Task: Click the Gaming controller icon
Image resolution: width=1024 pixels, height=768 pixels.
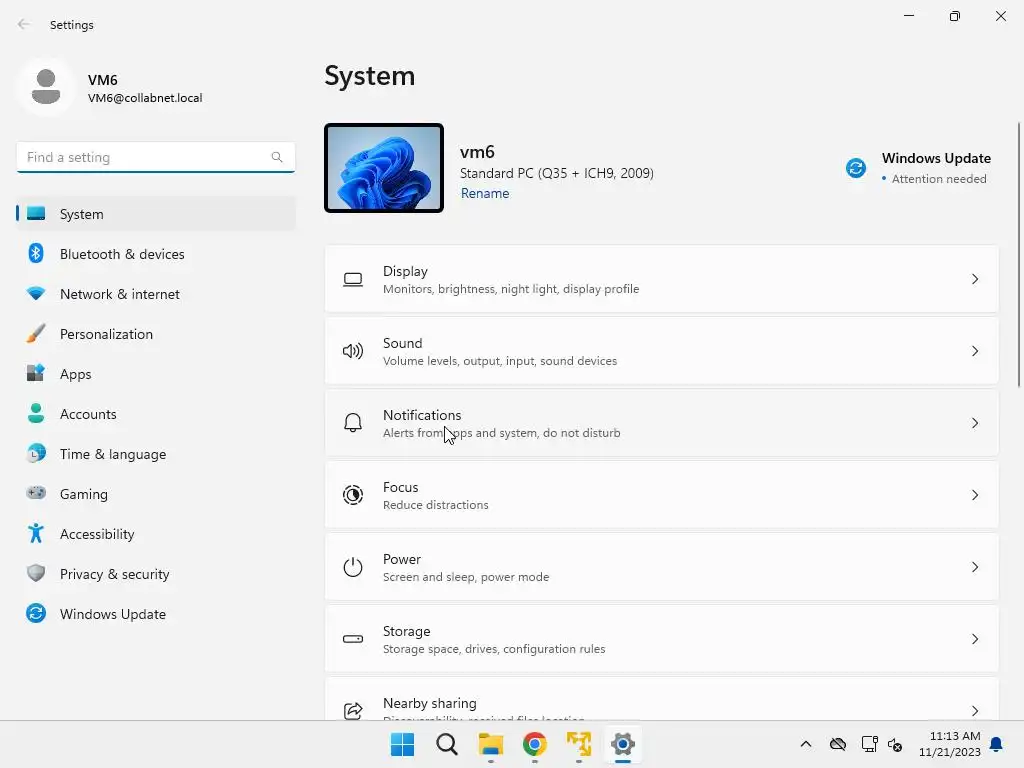Action: tap(36, 493)
